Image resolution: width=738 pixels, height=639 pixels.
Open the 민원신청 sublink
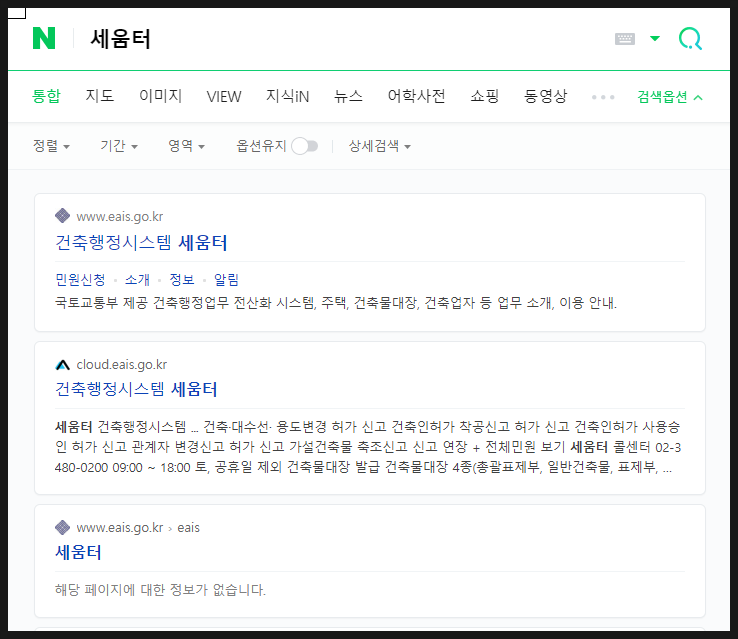click(80, 280)
